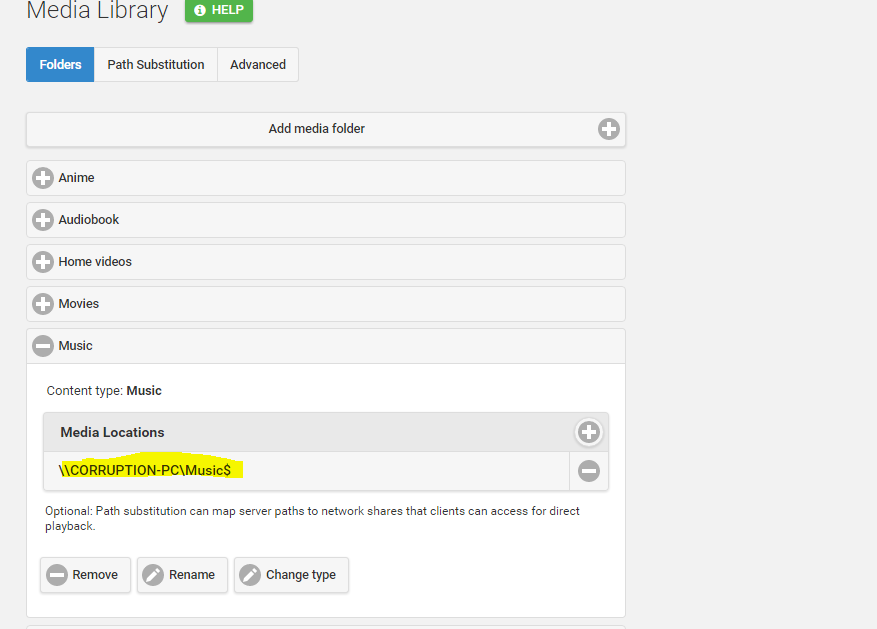Click the minus icon beside Music
Viewport: 877px width, 629px height.
43,346
